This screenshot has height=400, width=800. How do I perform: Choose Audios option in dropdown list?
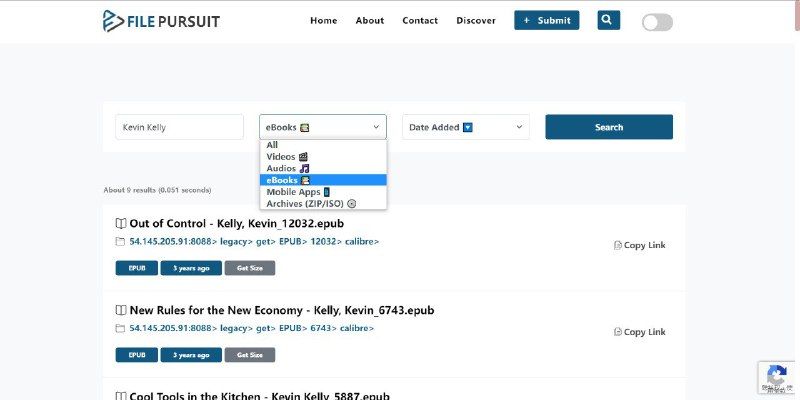click(287, 169)
